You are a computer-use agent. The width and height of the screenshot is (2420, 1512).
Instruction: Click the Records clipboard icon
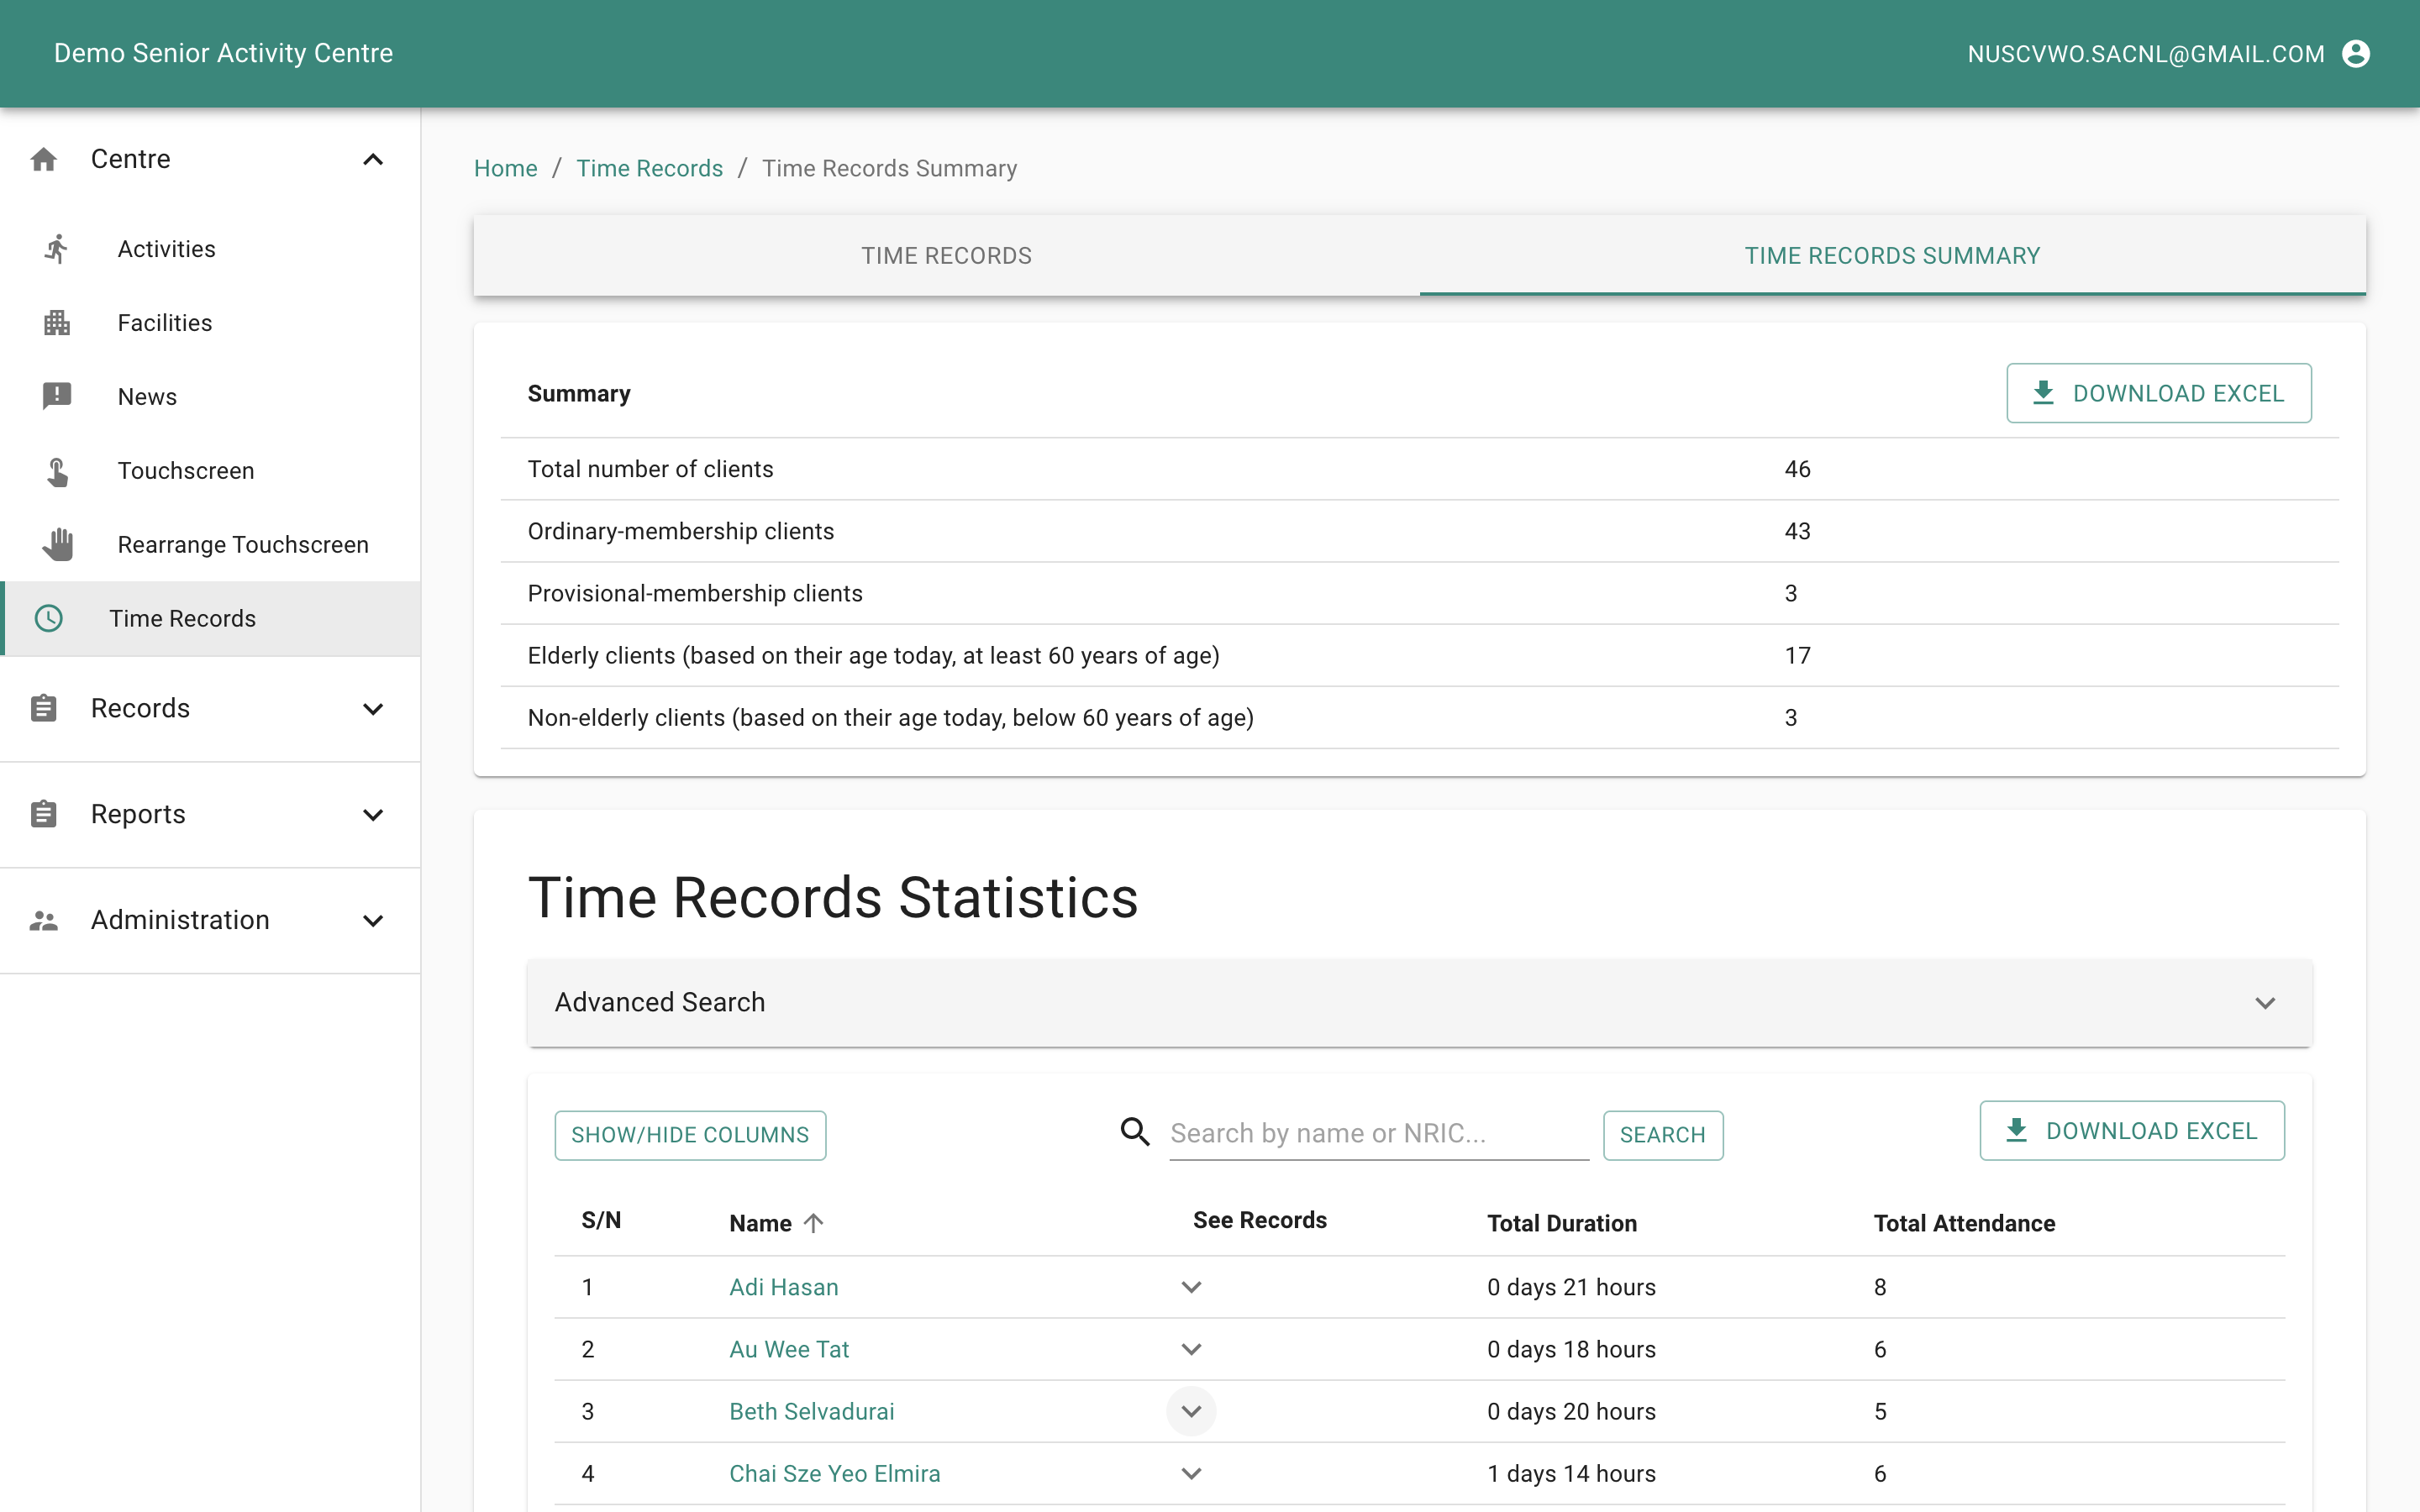(x=44, y=708)
